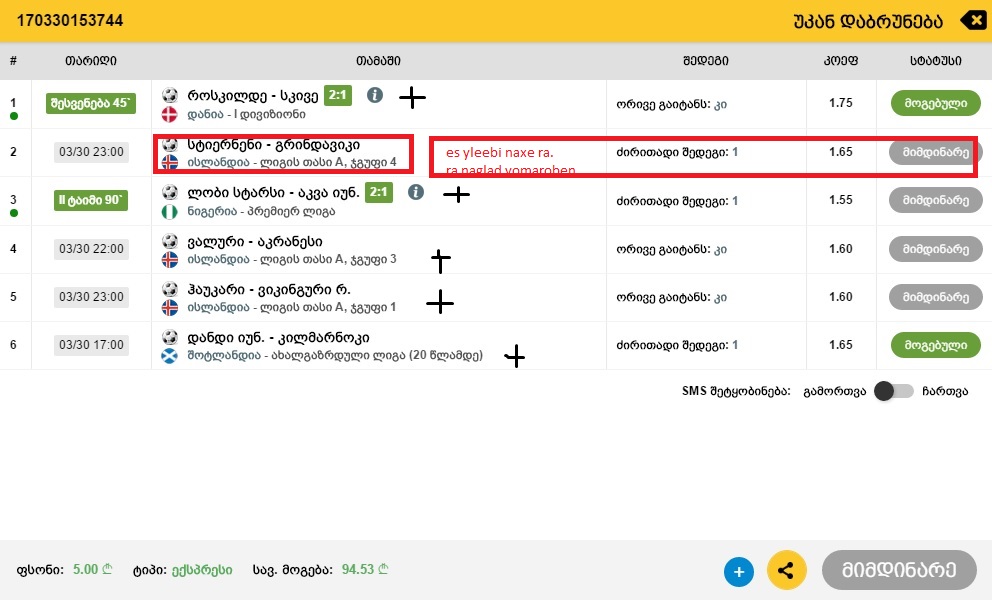Click match name როსკილდე - სკივე

pos(252,96)
